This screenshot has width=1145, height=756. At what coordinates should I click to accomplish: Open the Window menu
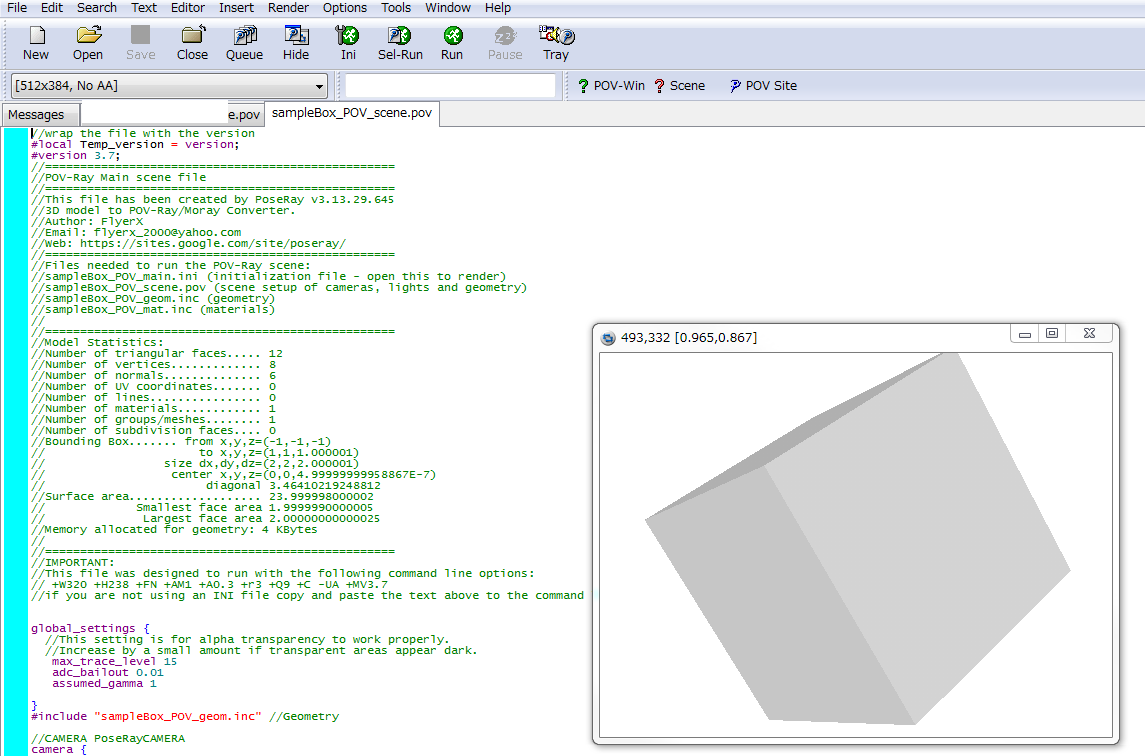click(448, 7)
